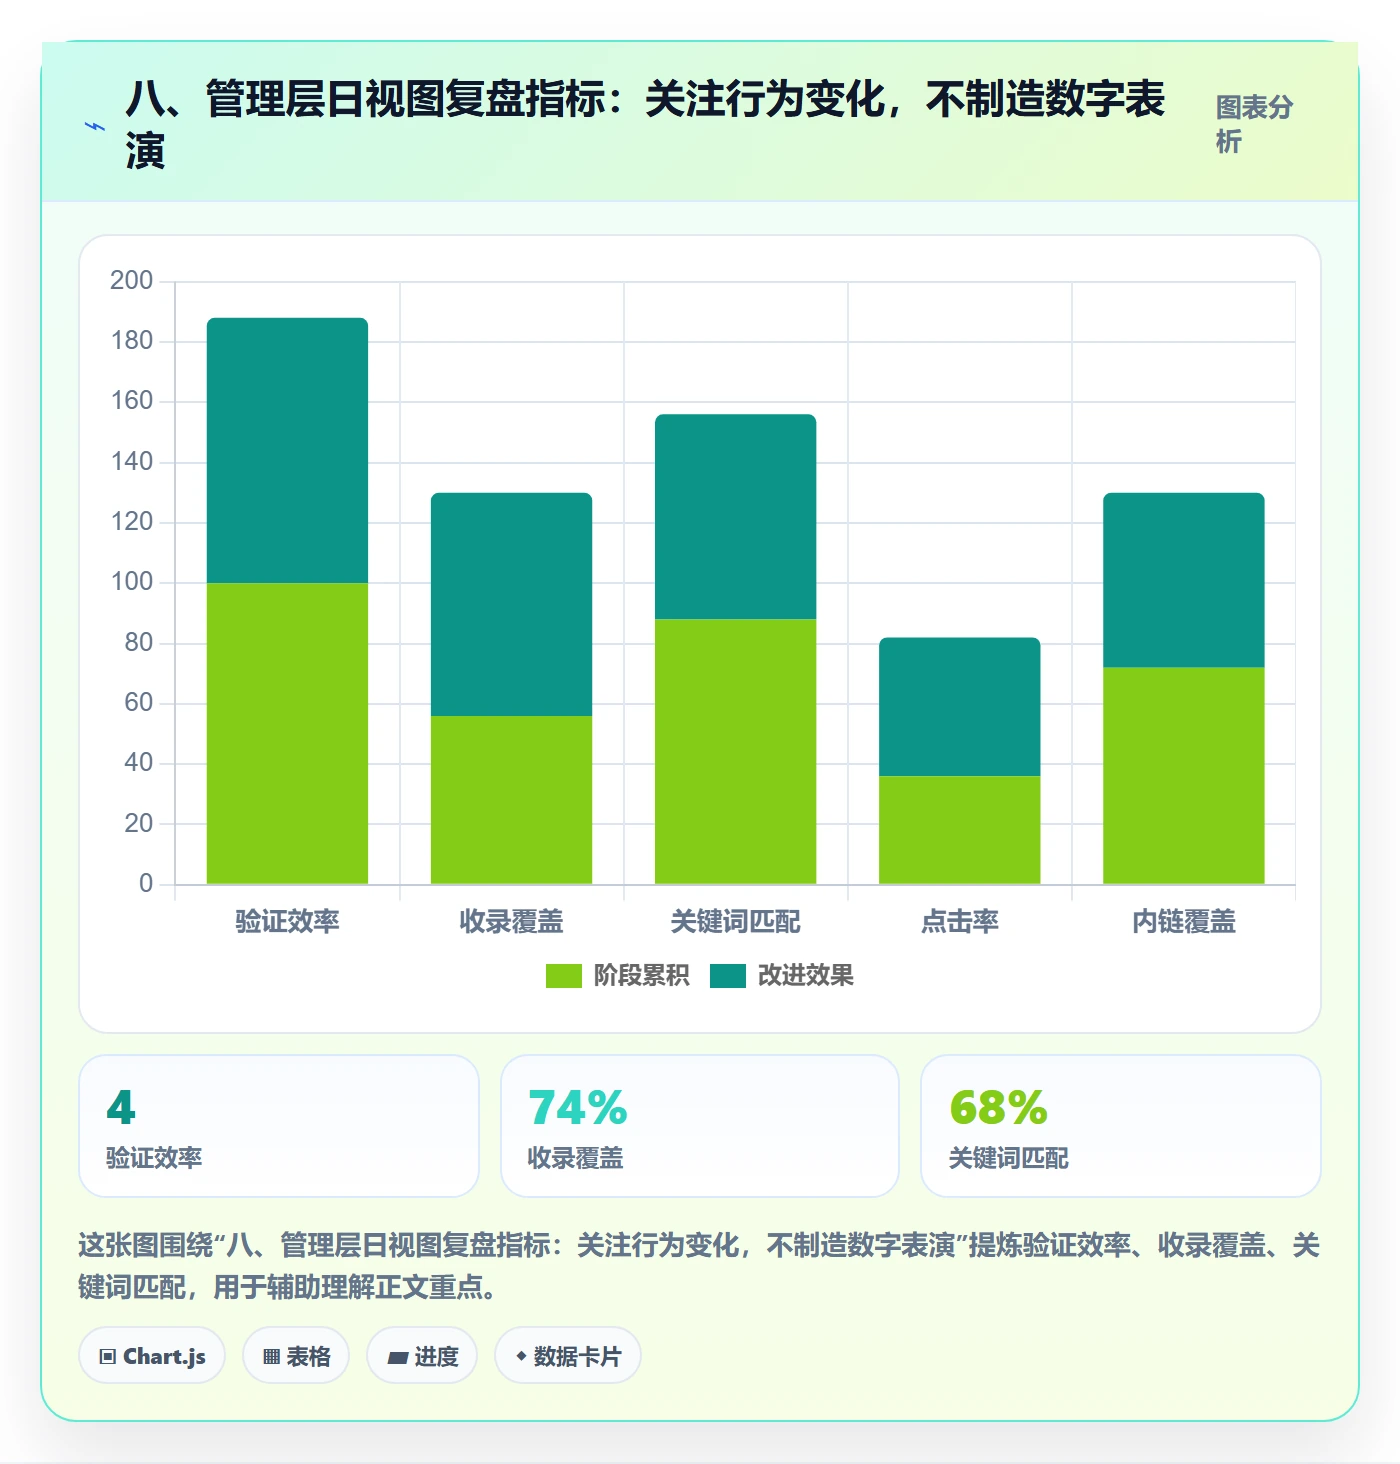This screenshot has width=1400, height=1464.
Task: Click the lightning bolt icon beside the title
Action: 95,127
